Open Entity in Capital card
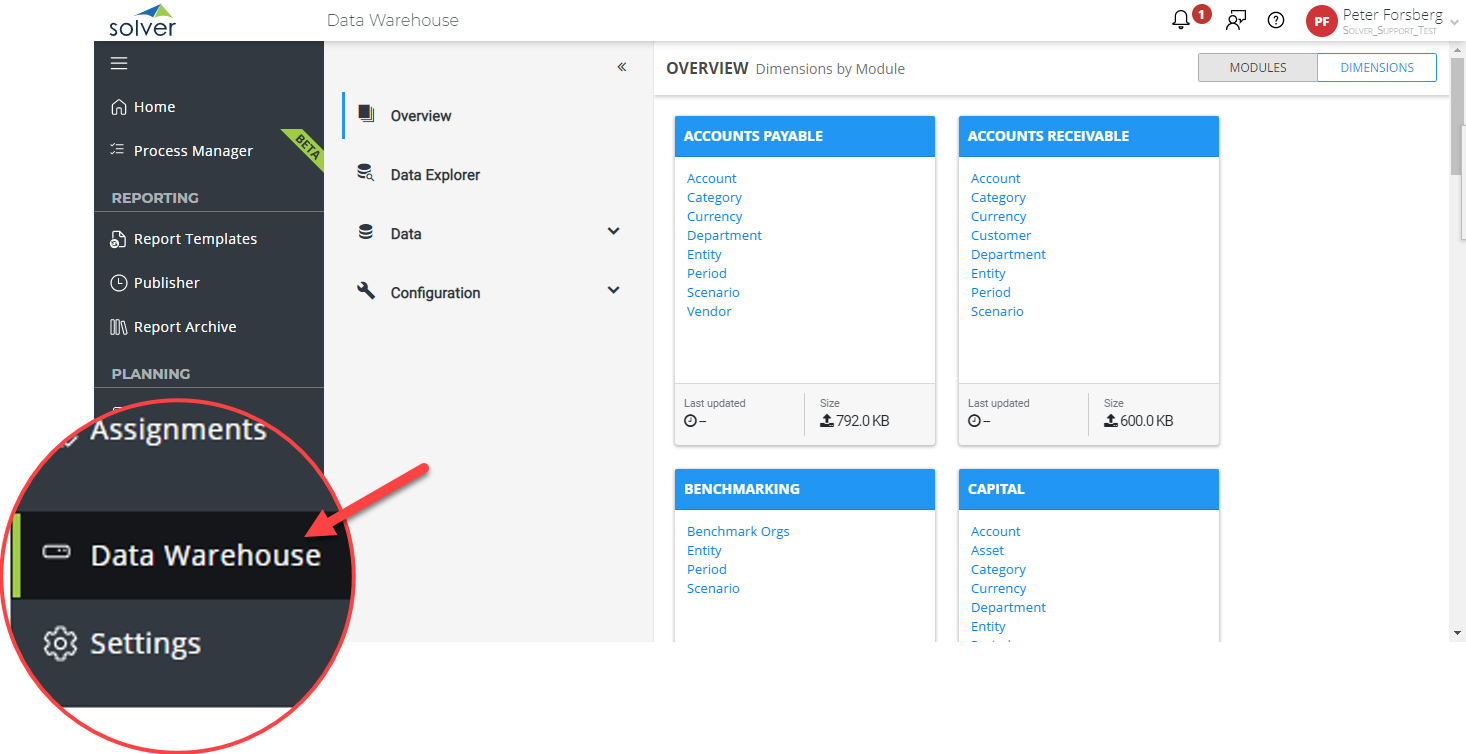1466x754 pixels. 988,627
